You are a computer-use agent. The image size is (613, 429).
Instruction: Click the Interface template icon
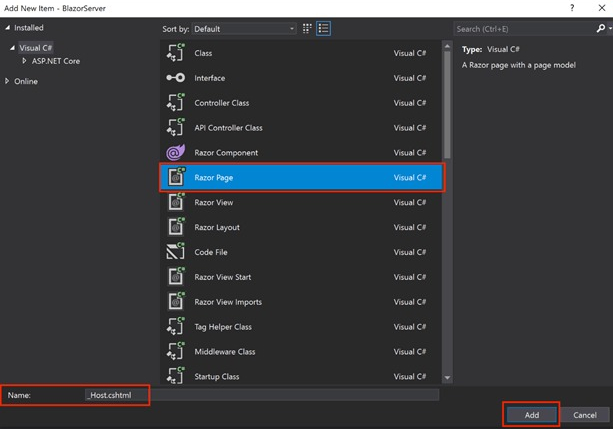(x=176, y=78)
